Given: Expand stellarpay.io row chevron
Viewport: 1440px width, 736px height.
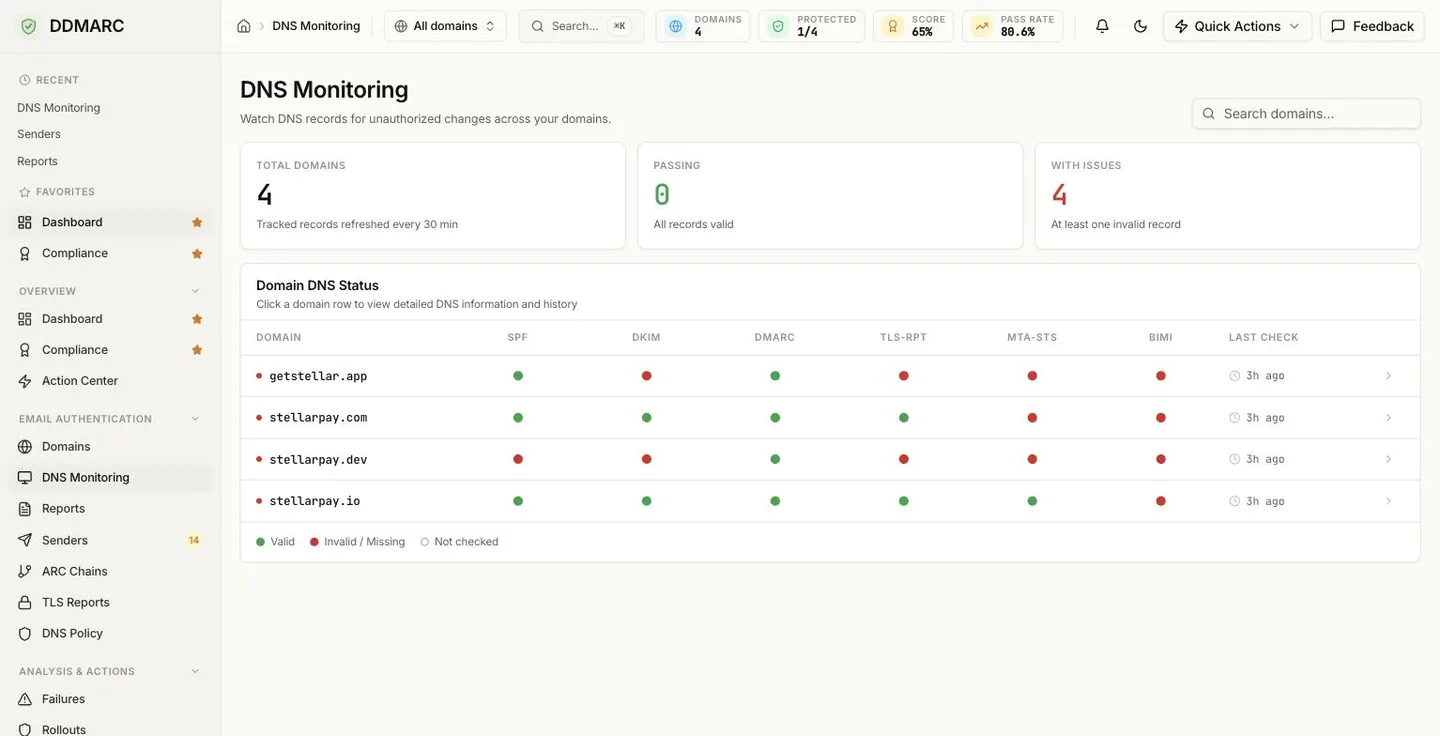Looking at the screenshot, I should 1388,501.
